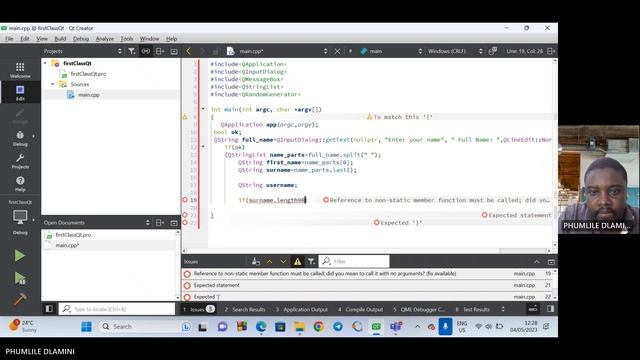The height and width of the screenshot is (360, 640).
Task: Collapse the Sources folder
Action: 53,84
